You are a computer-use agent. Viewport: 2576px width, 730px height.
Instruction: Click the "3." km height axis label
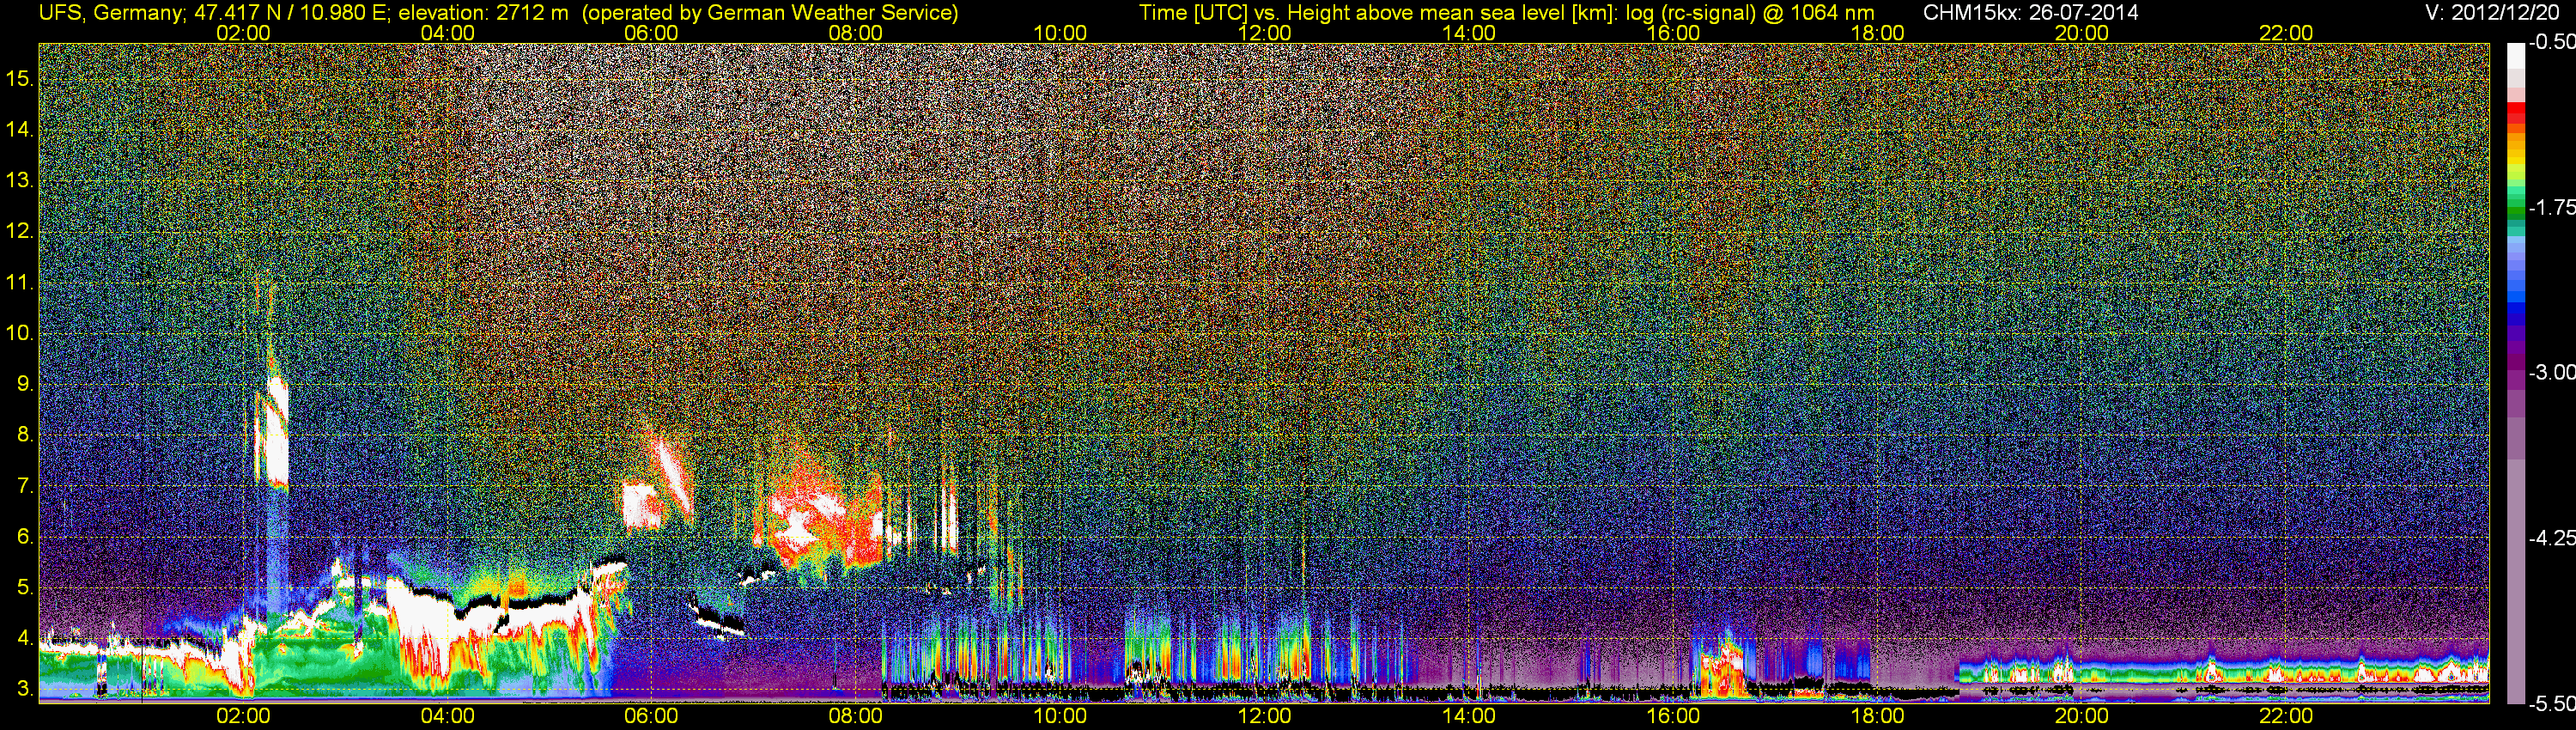pyautogui.click(x=25, y=689)
